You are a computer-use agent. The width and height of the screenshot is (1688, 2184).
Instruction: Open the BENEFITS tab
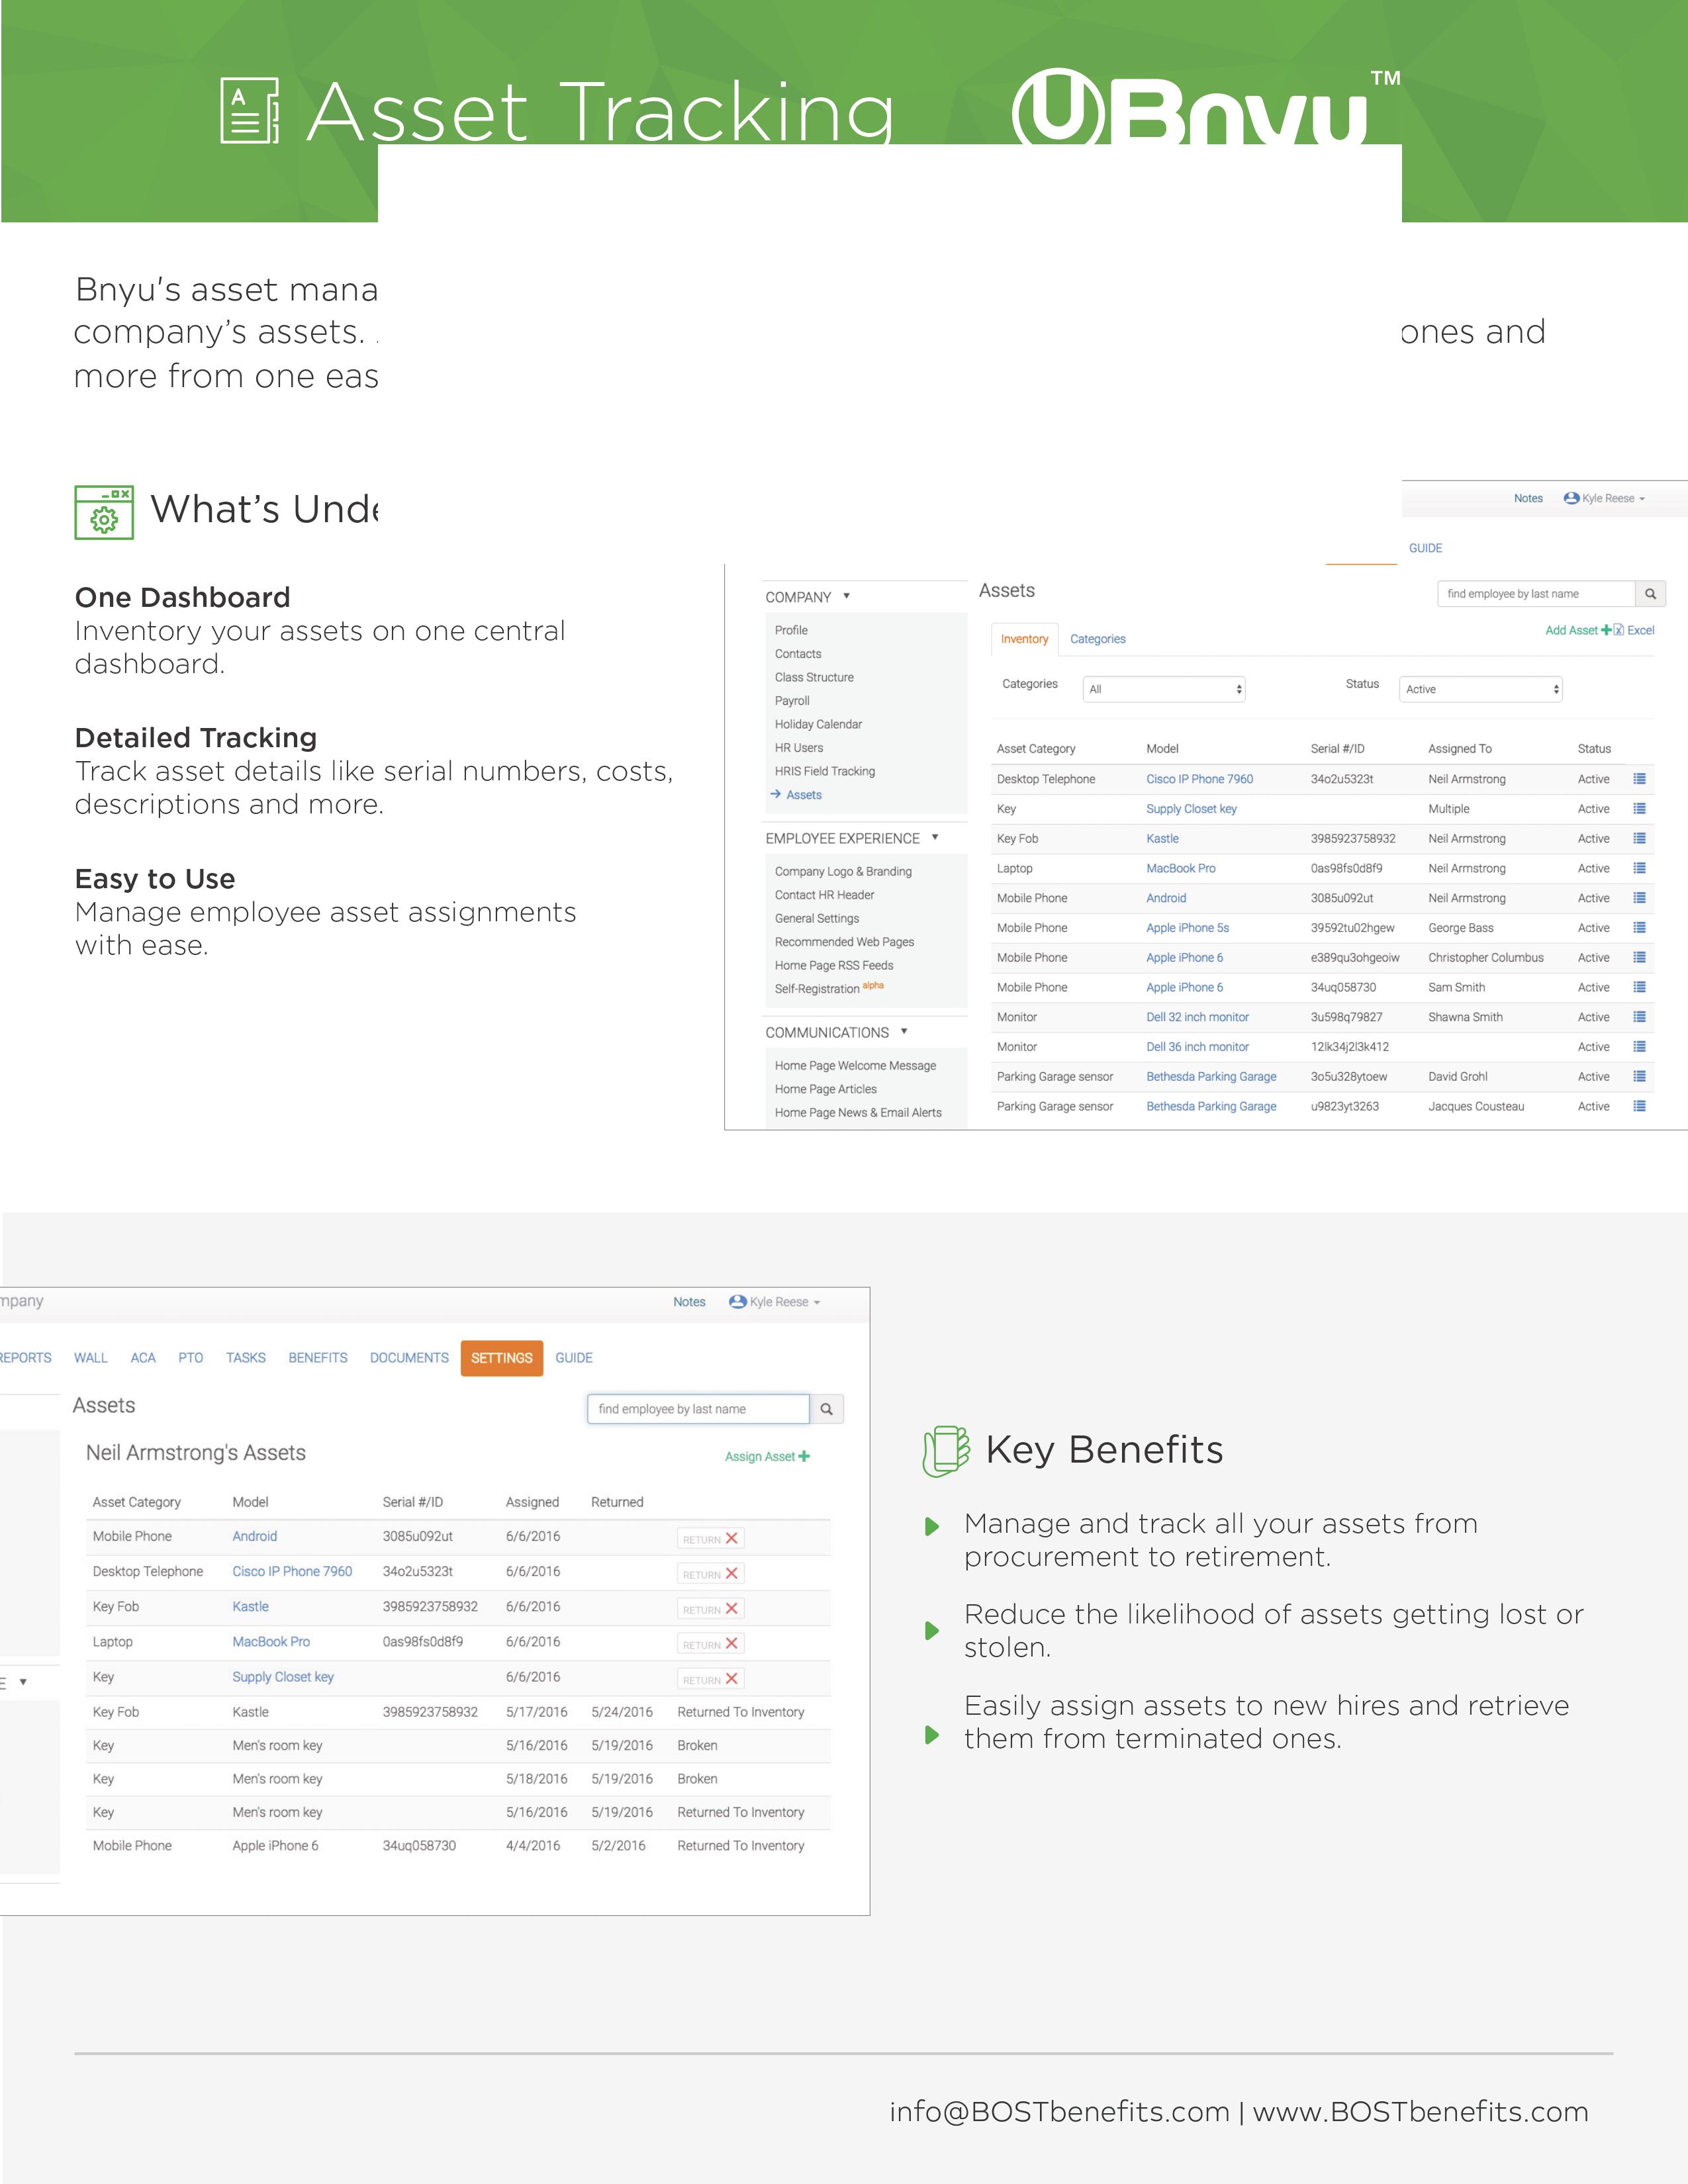[x=318, y=1358]
